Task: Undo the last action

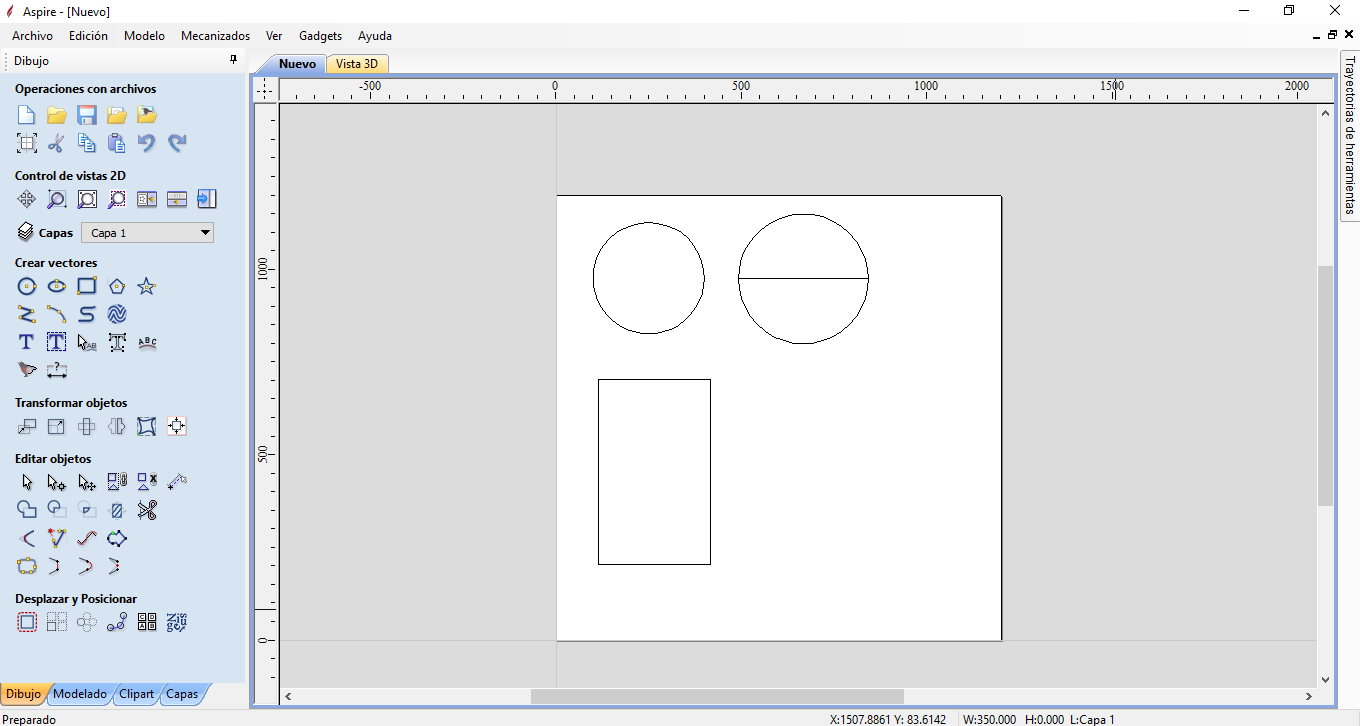Action: [x=147, y=143]
